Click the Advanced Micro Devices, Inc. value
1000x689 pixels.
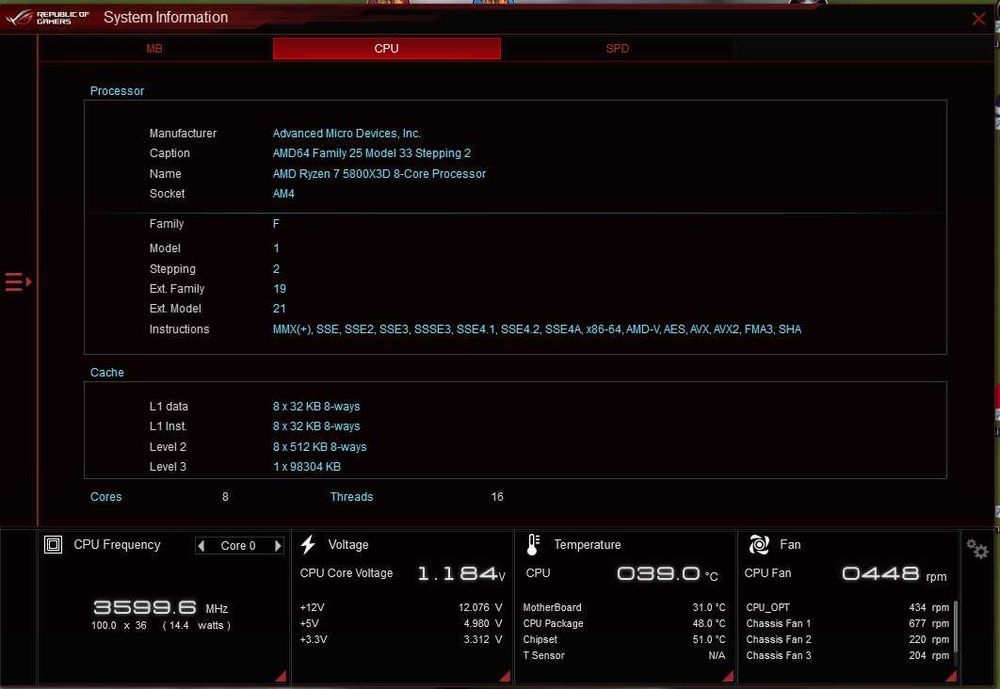pyautogui.click(x=346, y=133)
